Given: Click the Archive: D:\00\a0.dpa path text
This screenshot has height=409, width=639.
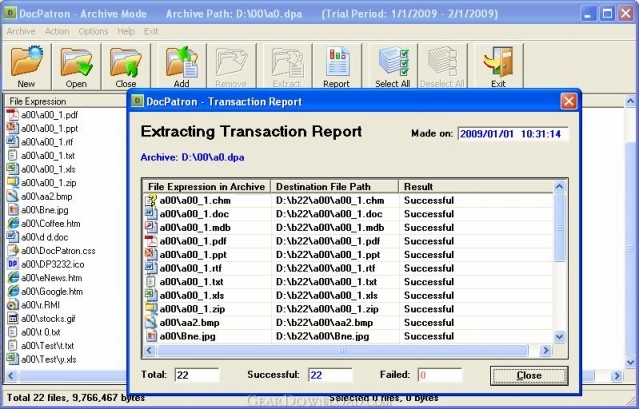Looking at the screenshot, I should pos(192,157).
